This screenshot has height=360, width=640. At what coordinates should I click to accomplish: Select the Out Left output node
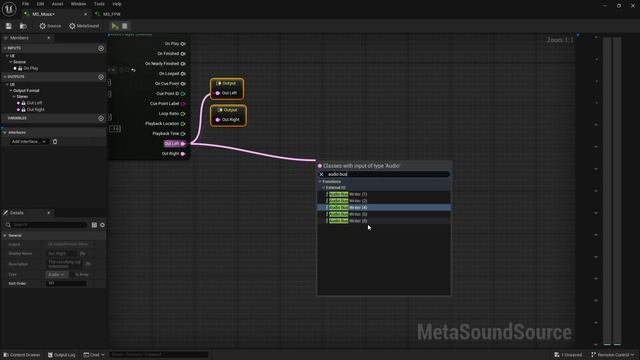coord(227,89)
